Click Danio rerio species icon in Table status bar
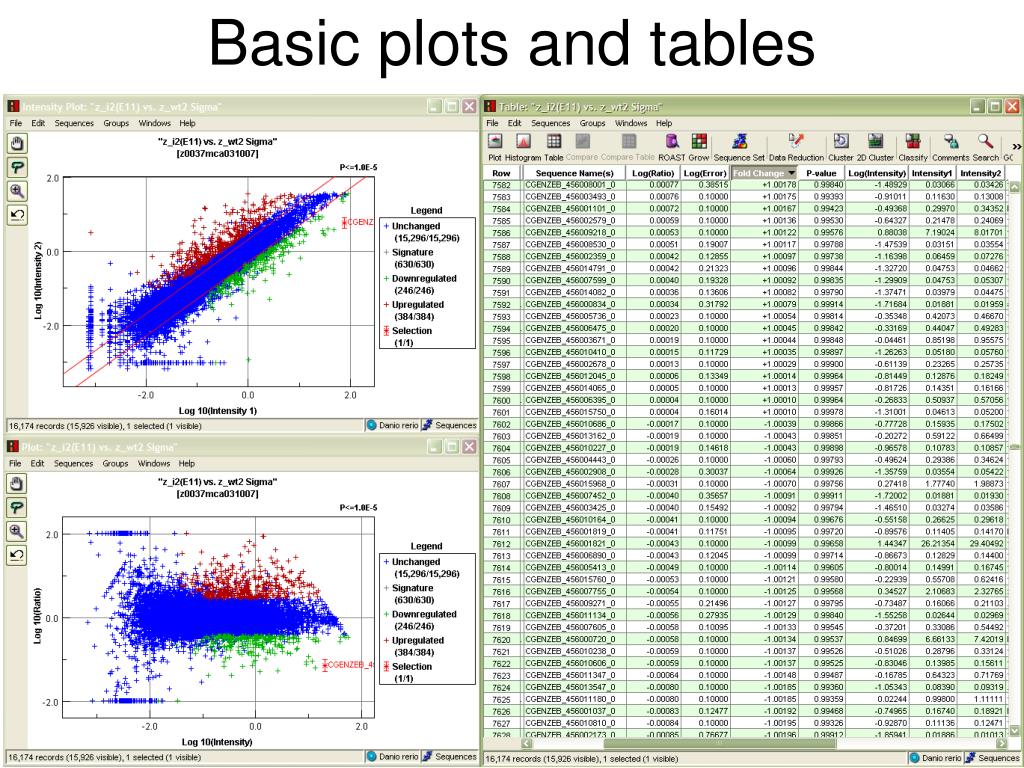This screenshot has width=1024, height=768. click(x=916, y=758)
